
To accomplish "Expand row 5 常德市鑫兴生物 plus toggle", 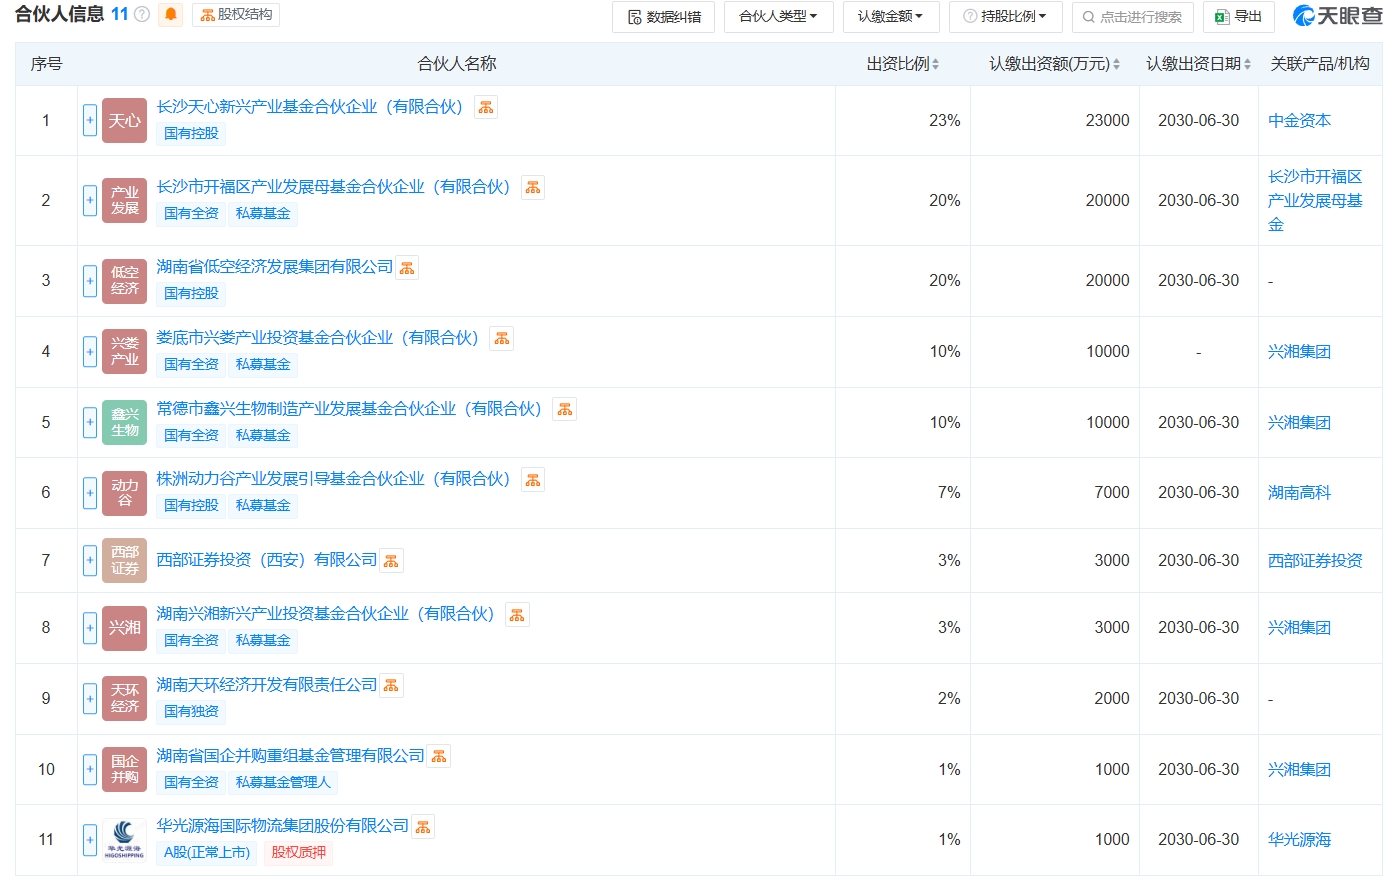I will coord(90,423).
